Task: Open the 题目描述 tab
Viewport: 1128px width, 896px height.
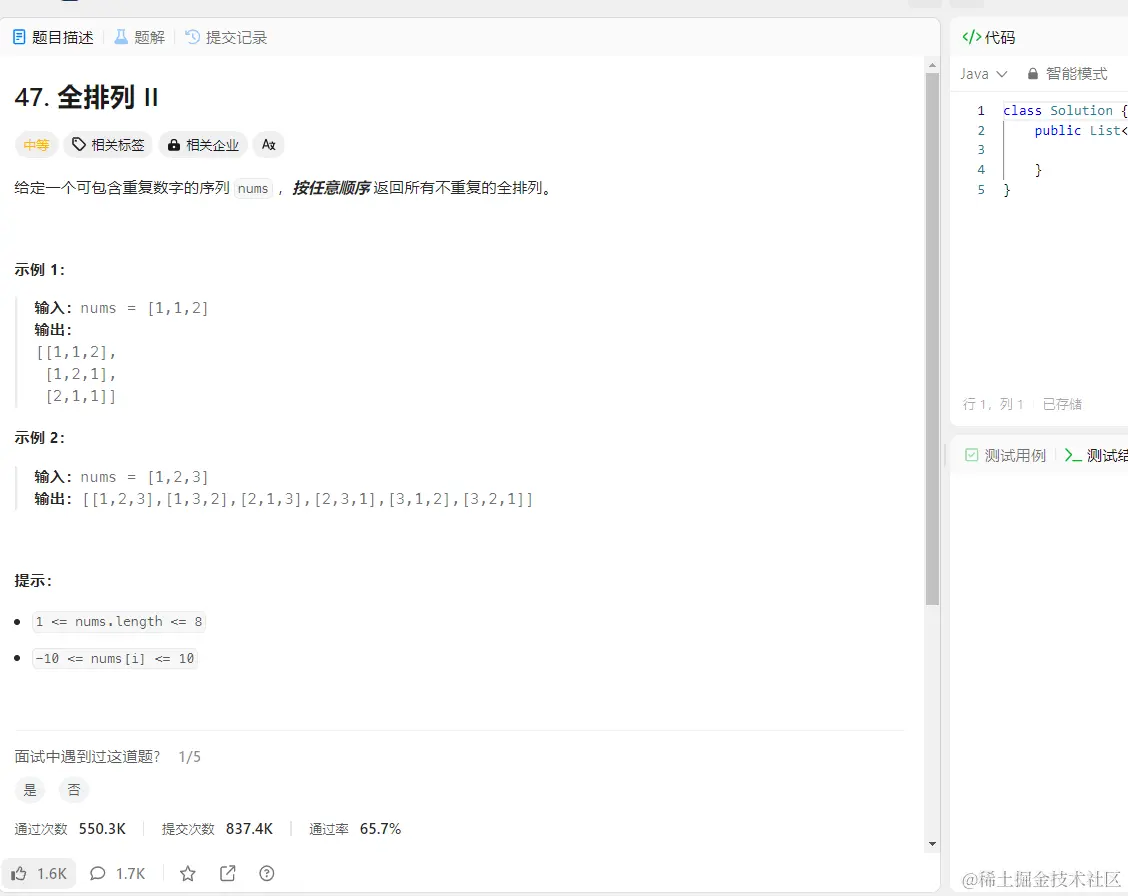Action: point(53,37)
